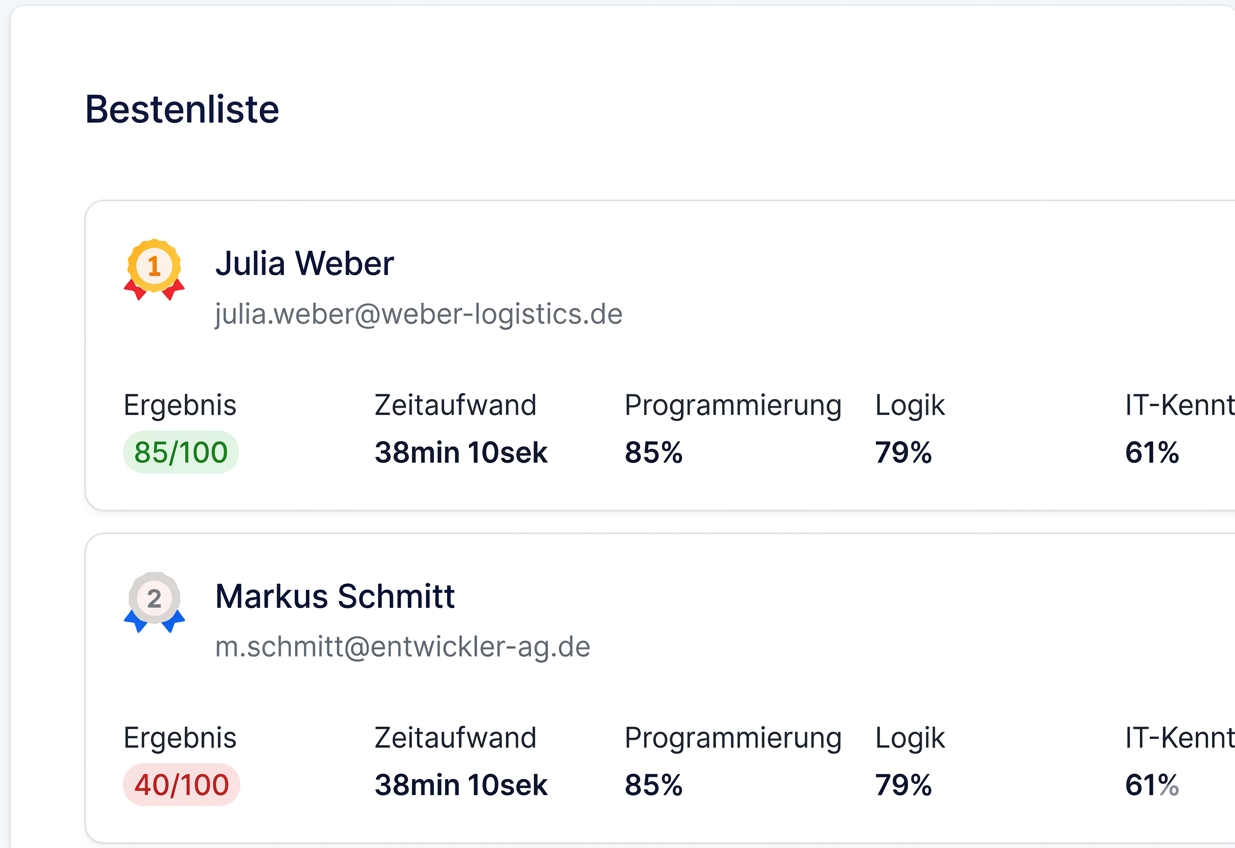The image size is (1235, 848).
Task: Click Markus Schmitt's Zeitaufwand value
Action: pos(461,785)
